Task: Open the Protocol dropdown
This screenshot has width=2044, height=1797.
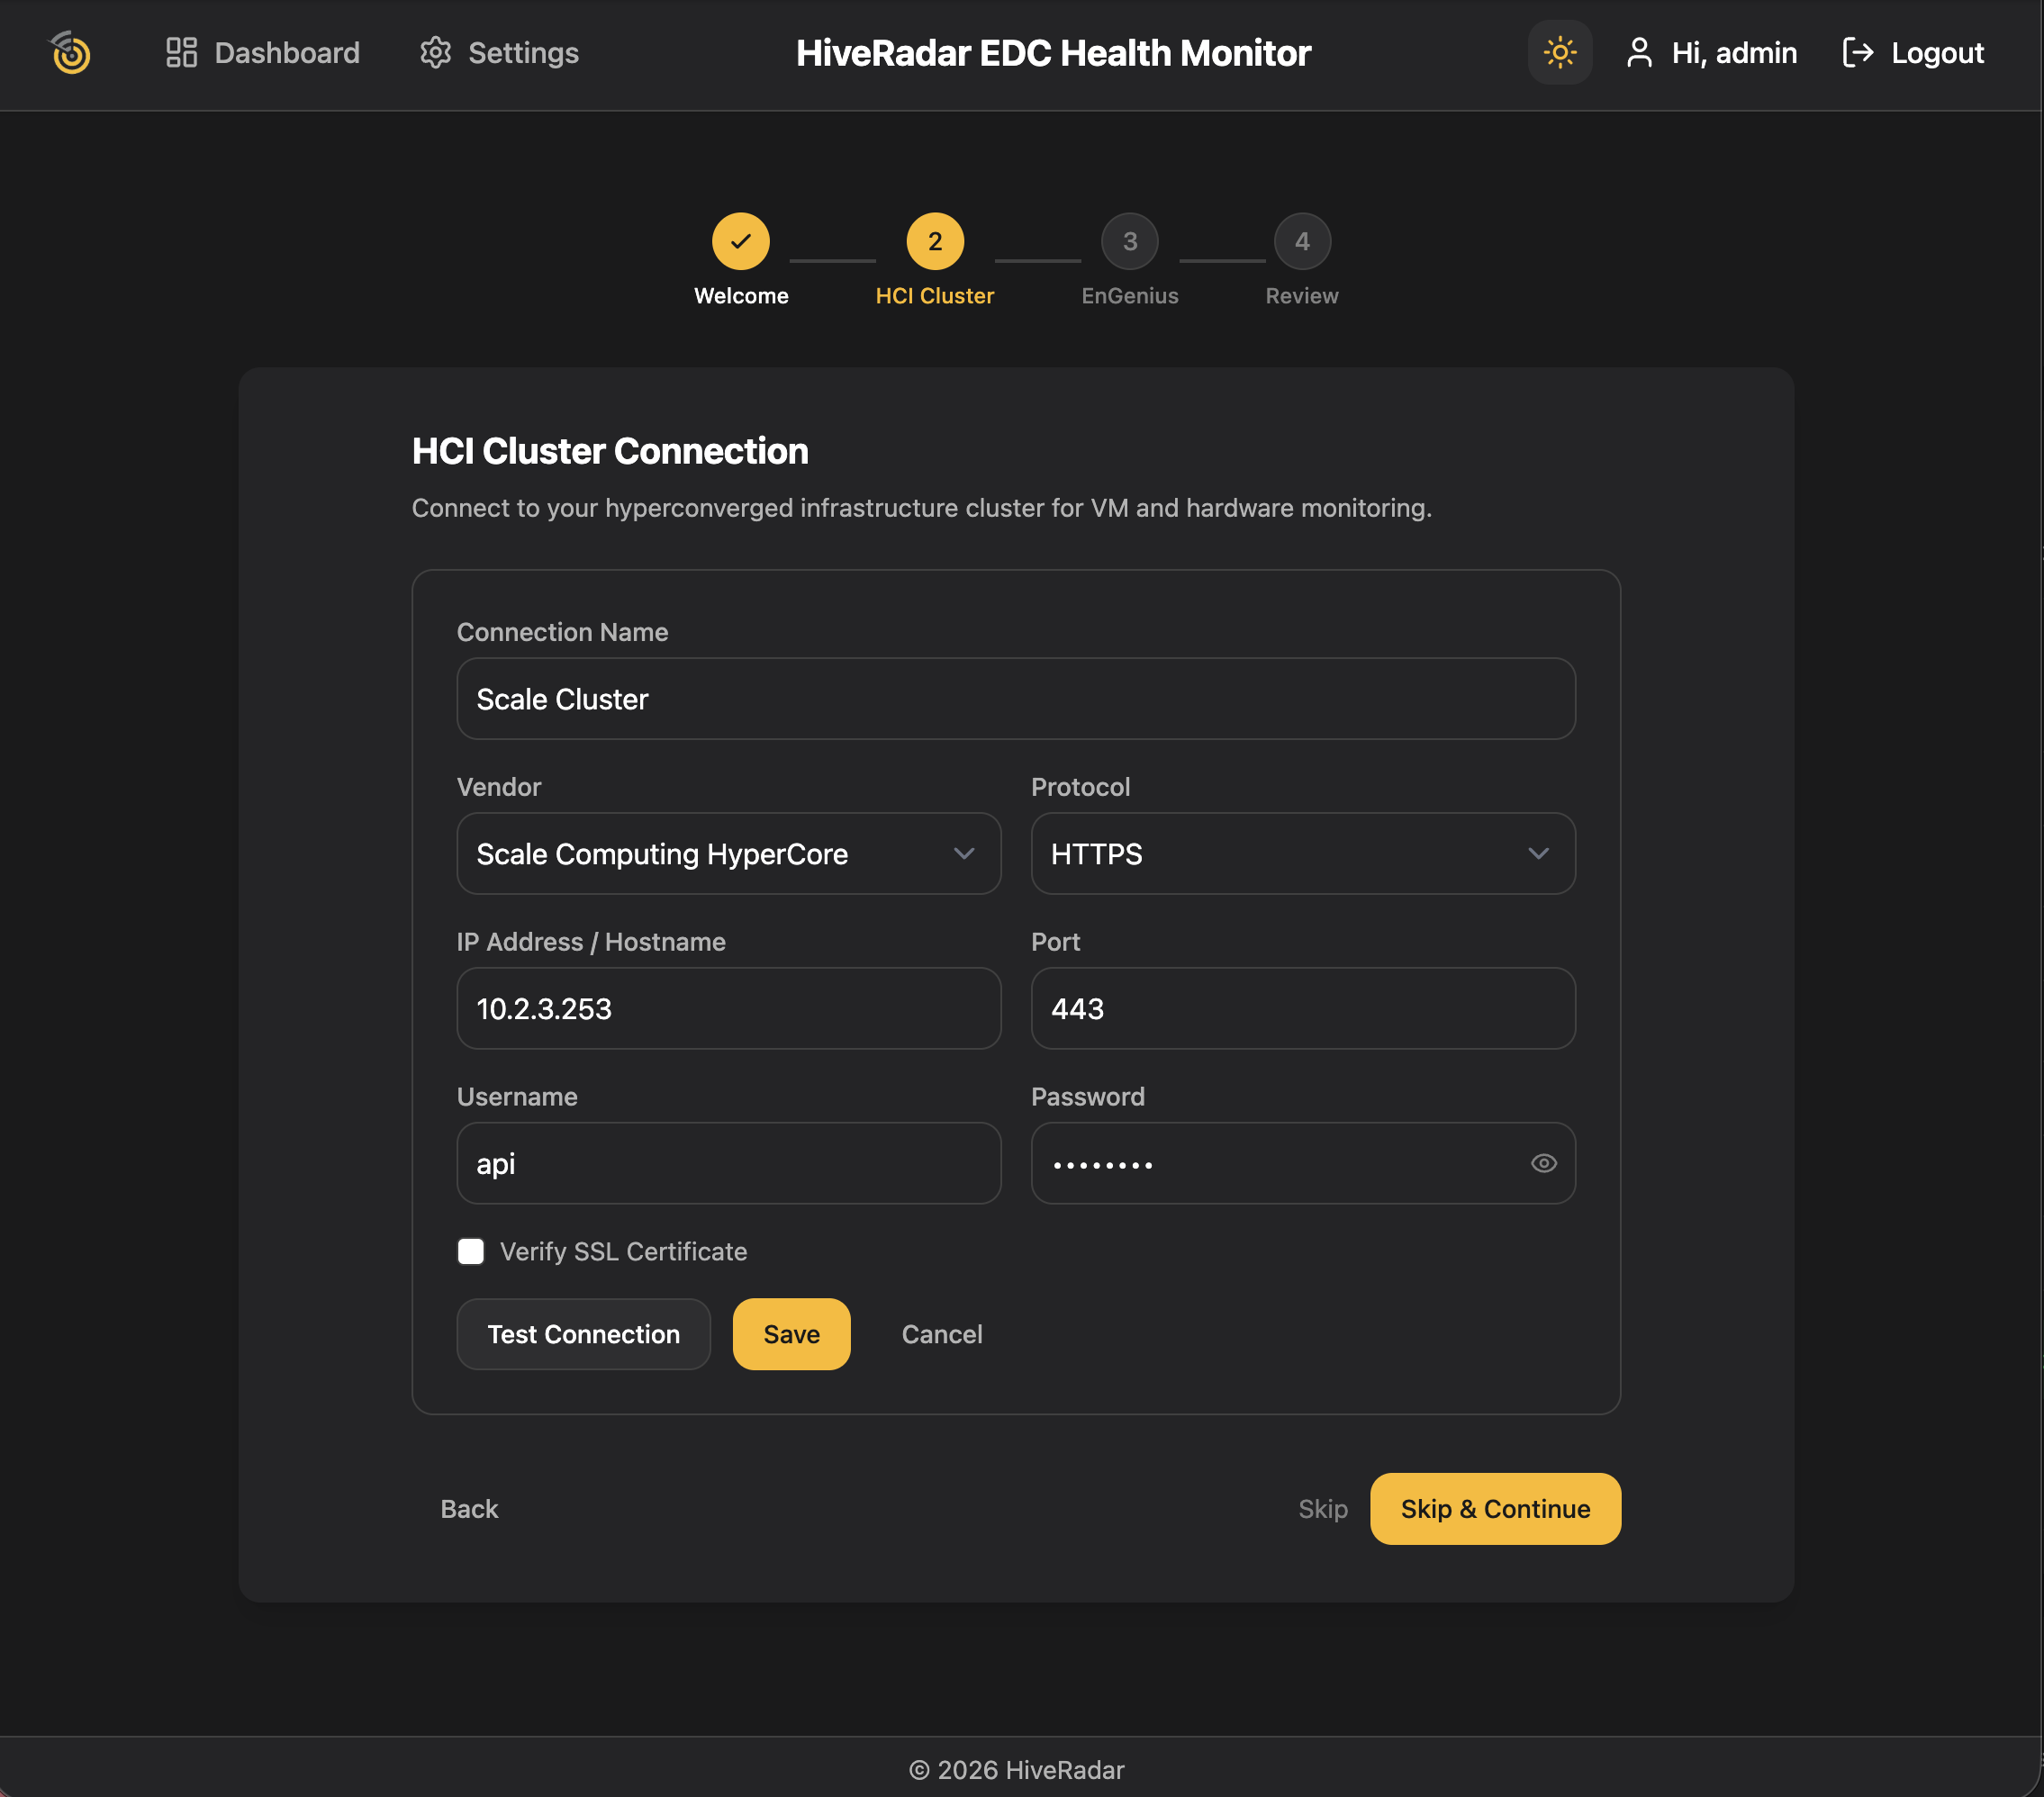Action: pyautogui.click(x=1303, y=854)
